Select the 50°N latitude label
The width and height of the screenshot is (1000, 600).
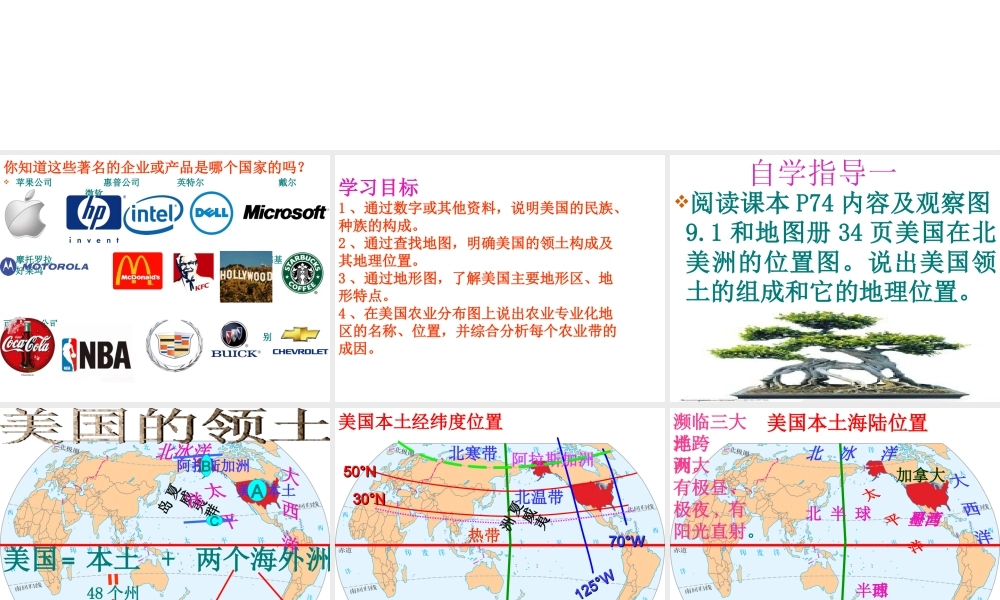point(360,472)
